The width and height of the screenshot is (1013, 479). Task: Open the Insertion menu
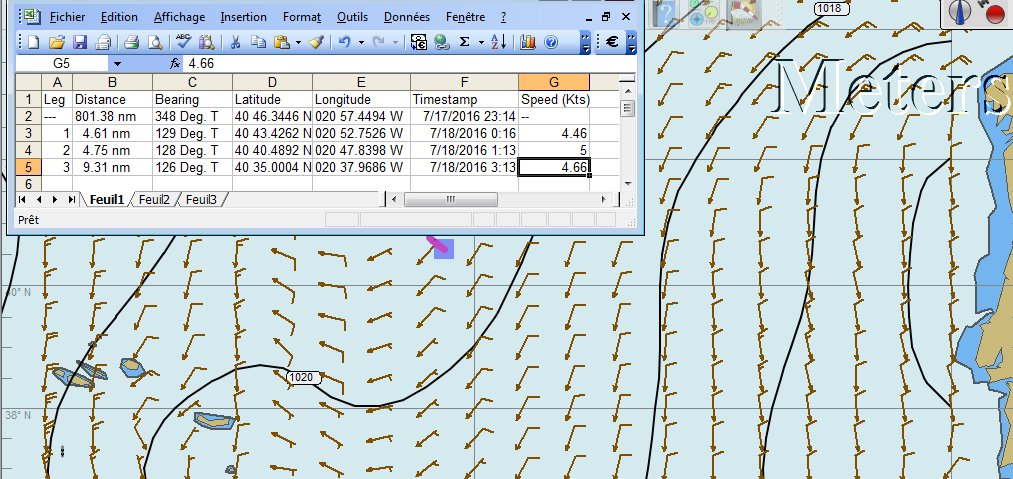pos(244,17)
